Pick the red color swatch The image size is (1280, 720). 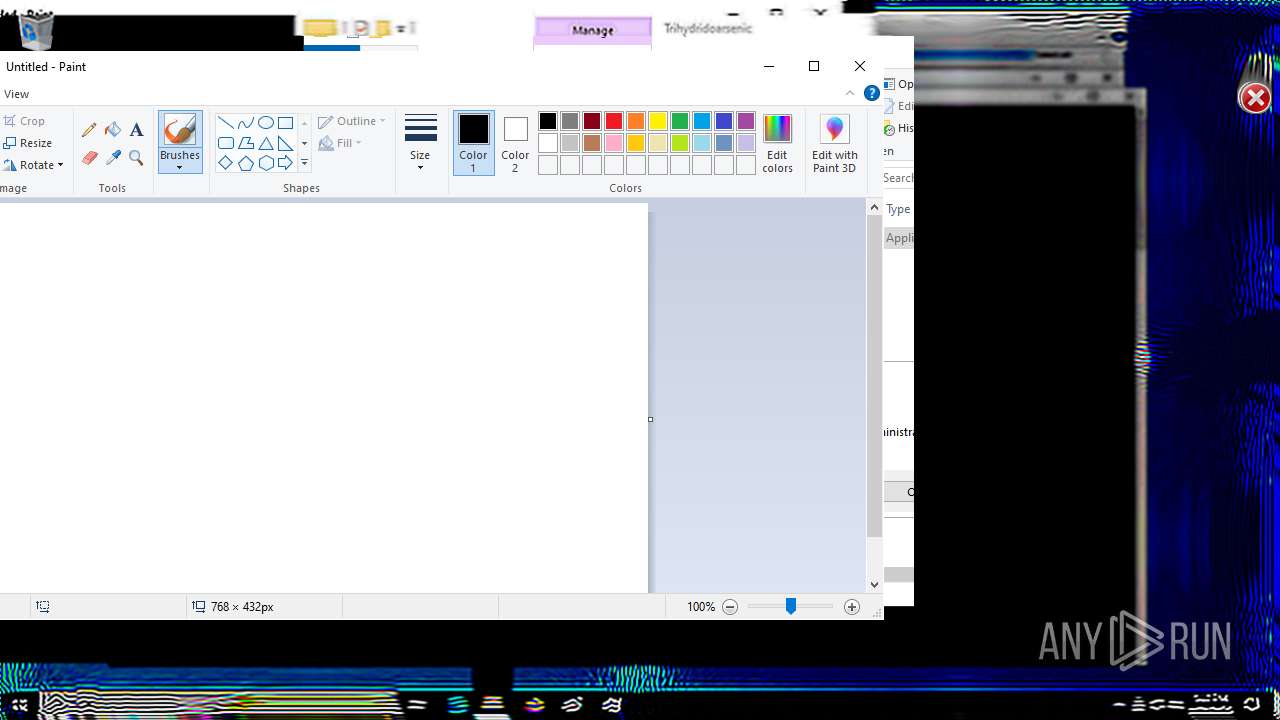pos(614,121)
